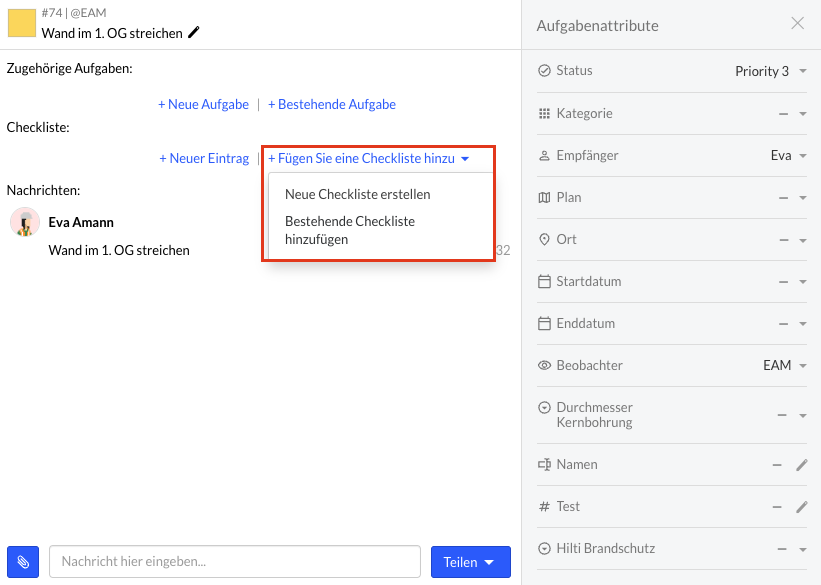
Task: Select Neue Checkliste erstellen menu option
Action: click(358, 194)
